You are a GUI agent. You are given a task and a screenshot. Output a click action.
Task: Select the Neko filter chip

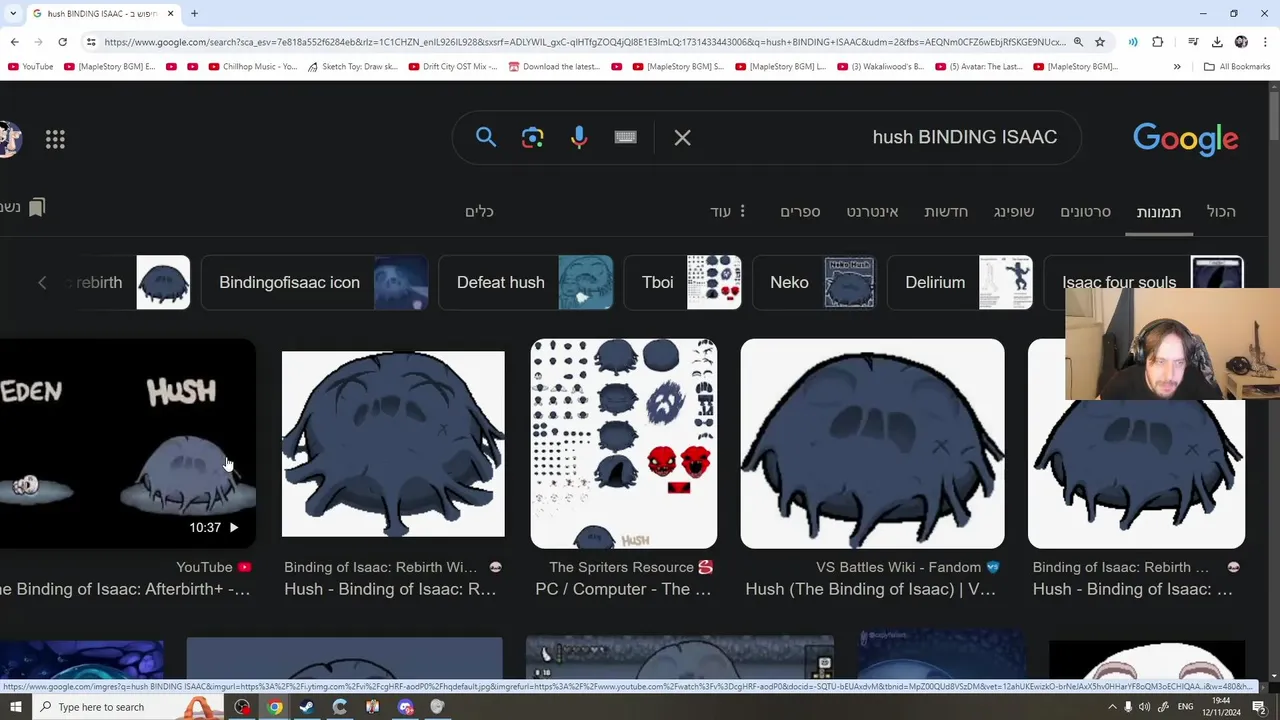[x=814, y=282]
